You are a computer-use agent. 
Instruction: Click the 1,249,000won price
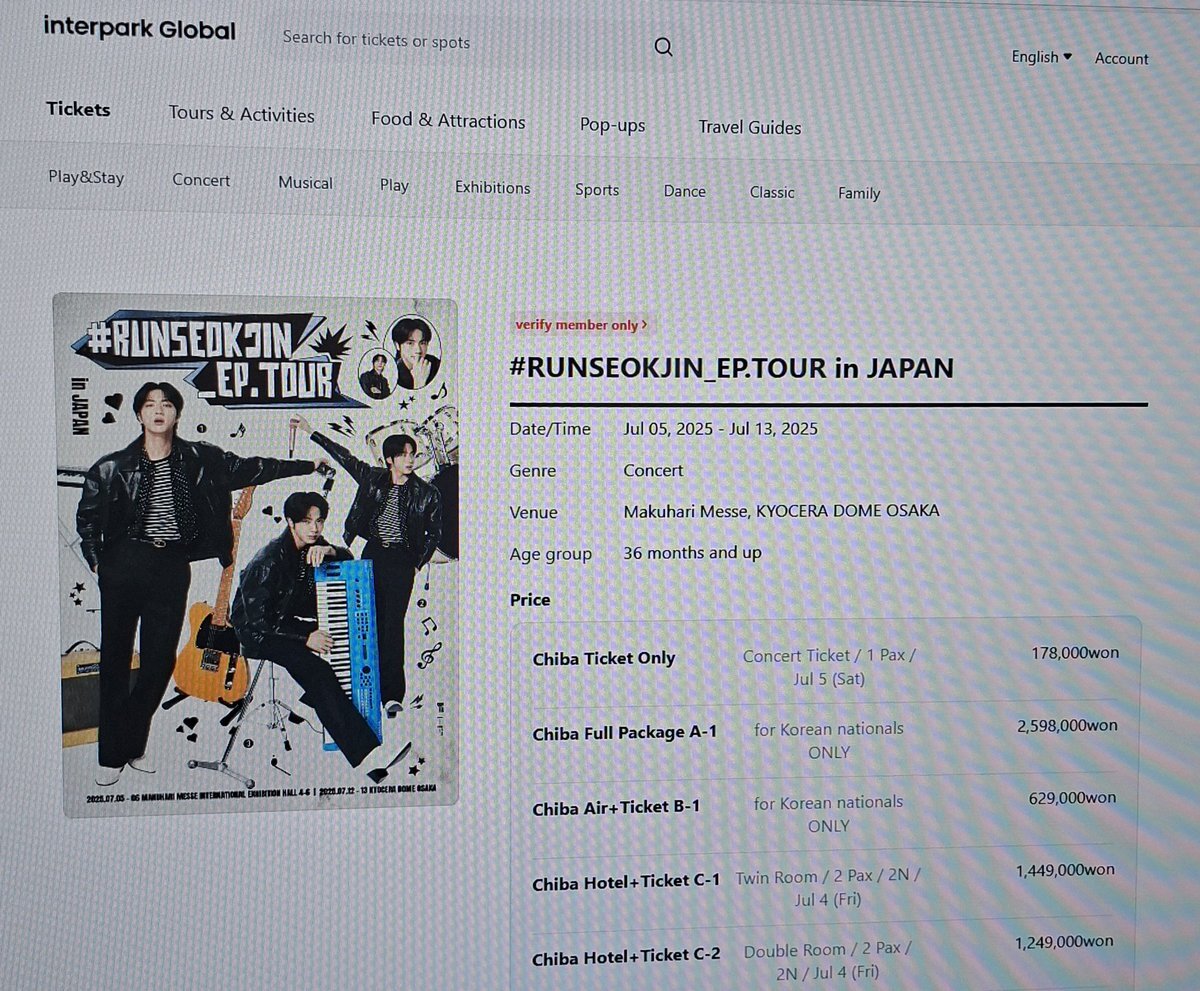[1064, 942]
